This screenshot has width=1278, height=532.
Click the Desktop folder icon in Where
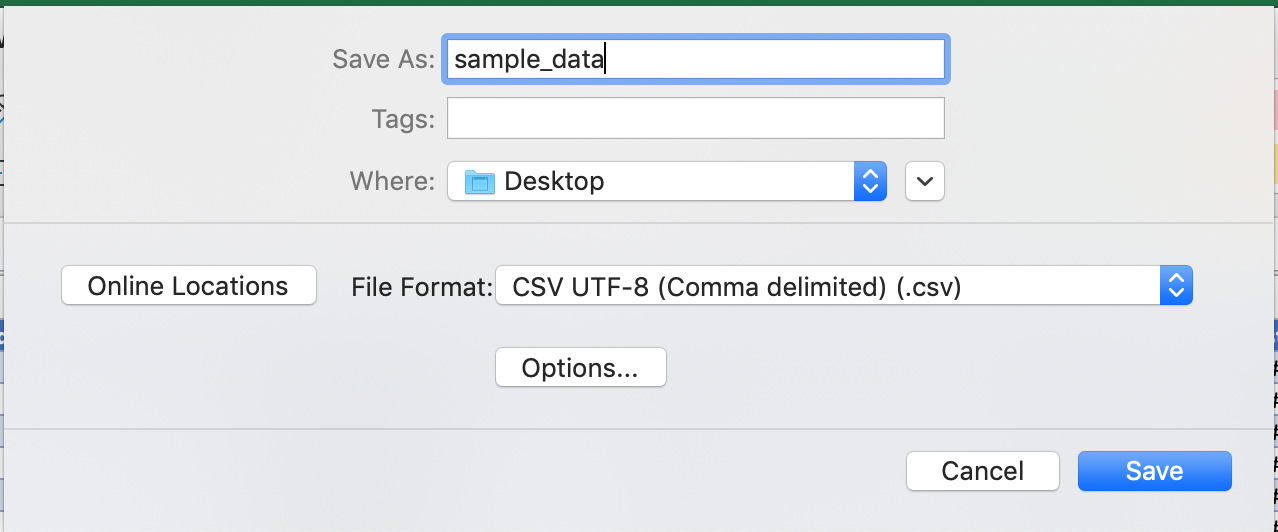(x=480, y=182)
